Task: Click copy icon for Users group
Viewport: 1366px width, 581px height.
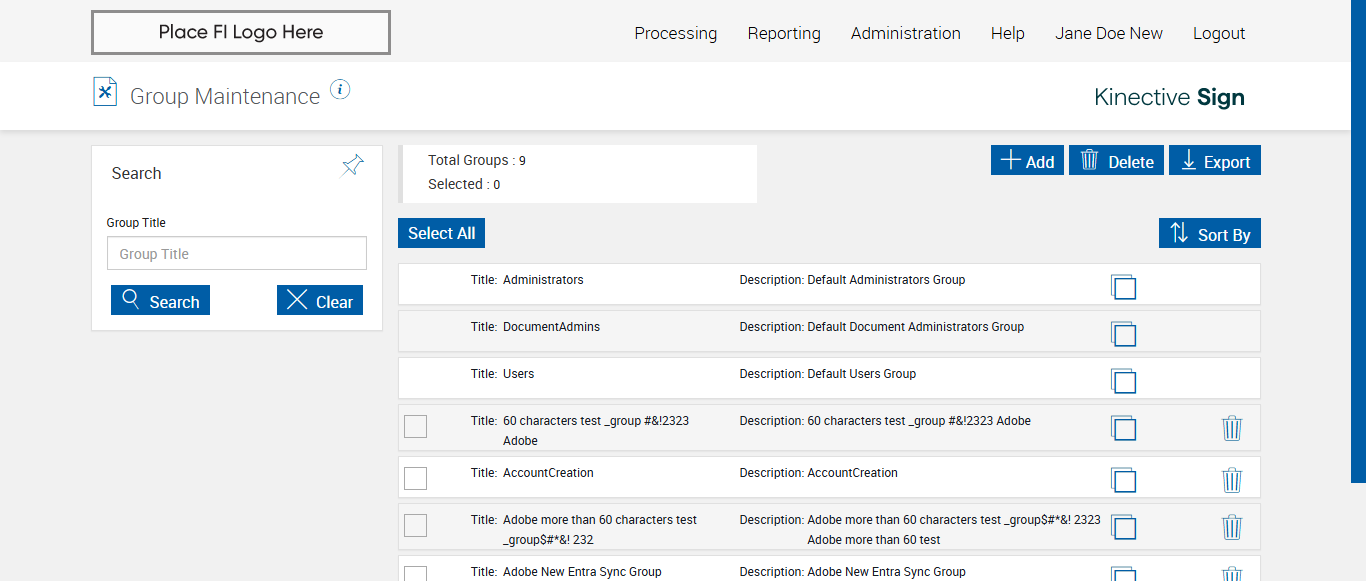Action: [1123, 381]
